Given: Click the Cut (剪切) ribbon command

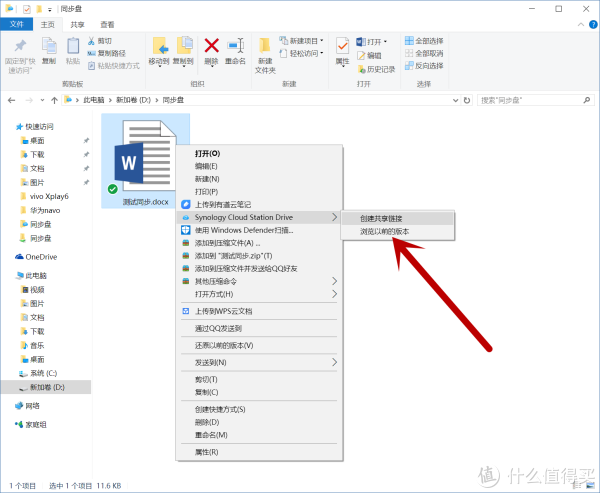Looking at the screenshot, I should [x=100, y=41].
